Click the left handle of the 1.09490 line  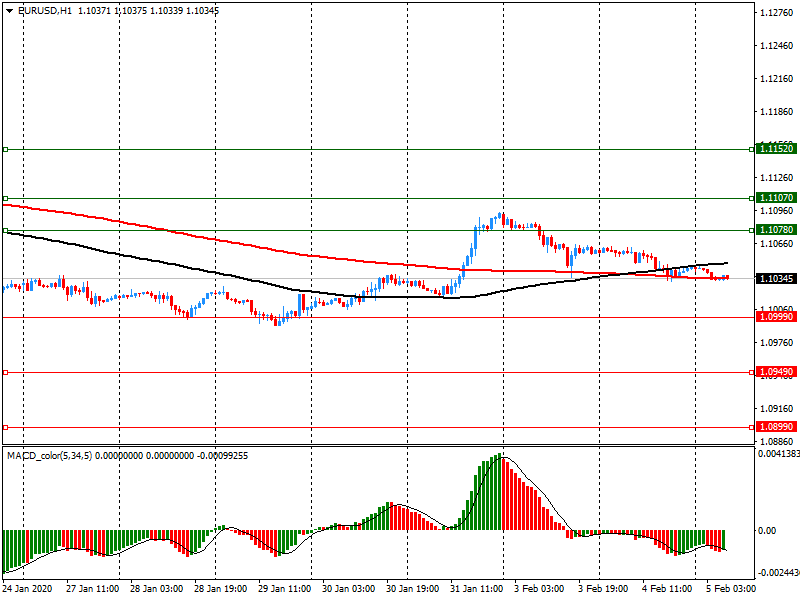click(5, 372)
